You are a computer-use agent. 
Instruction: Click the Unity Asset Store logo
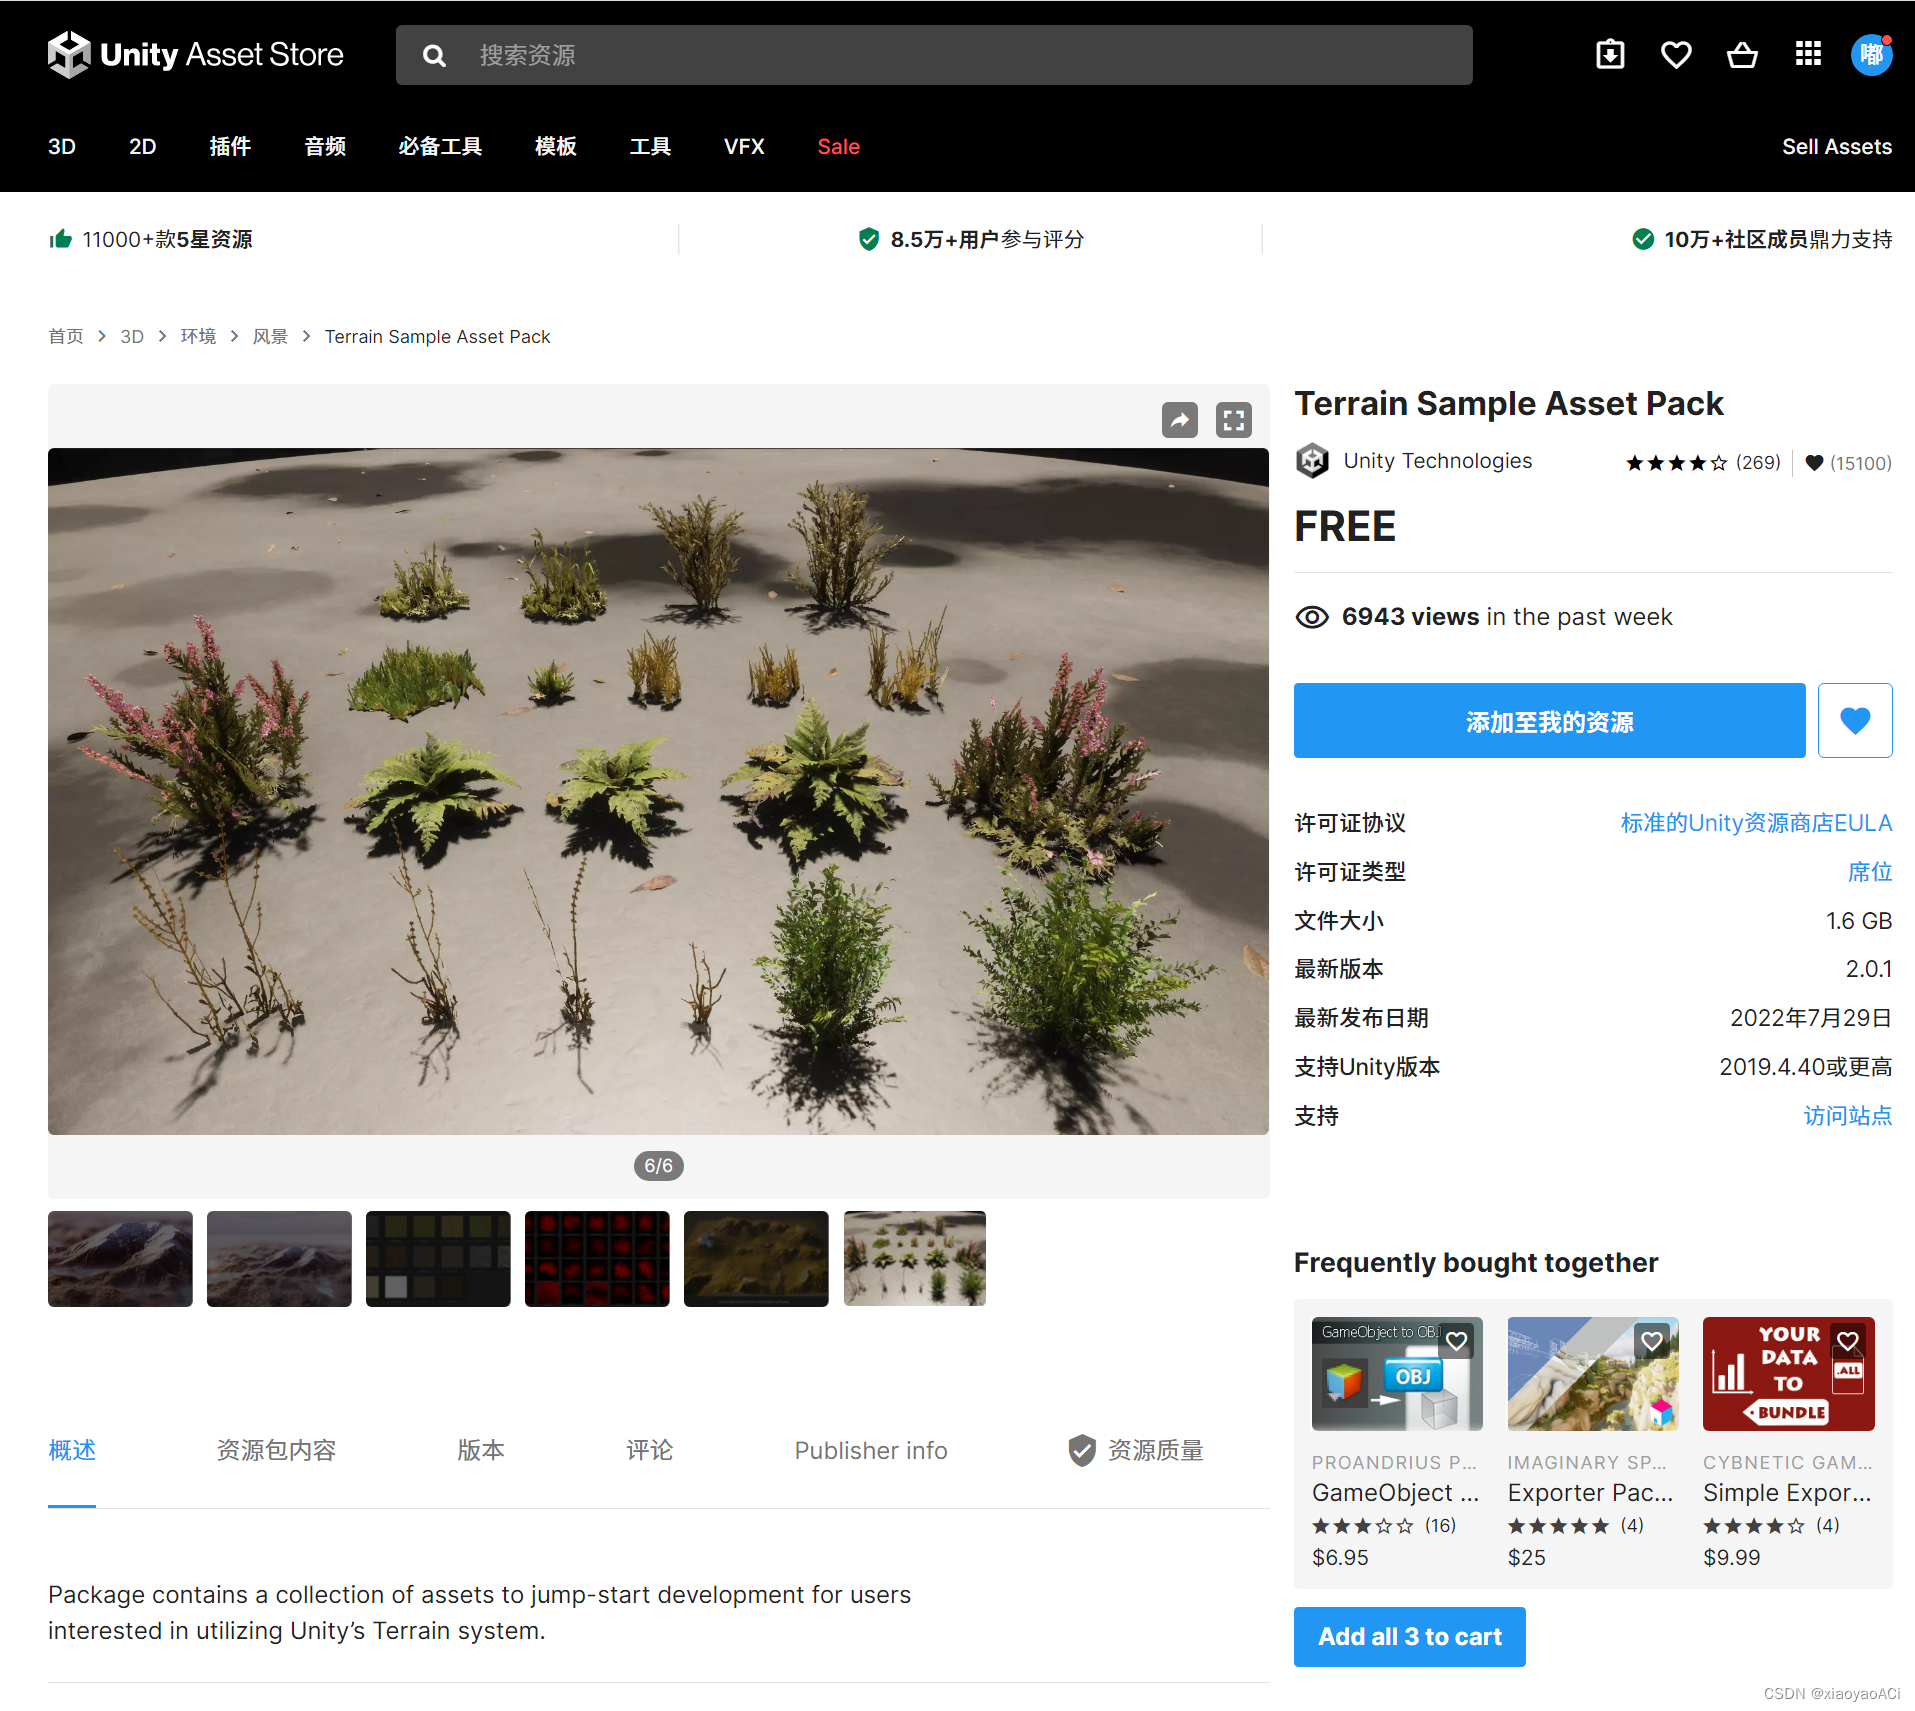195,54
